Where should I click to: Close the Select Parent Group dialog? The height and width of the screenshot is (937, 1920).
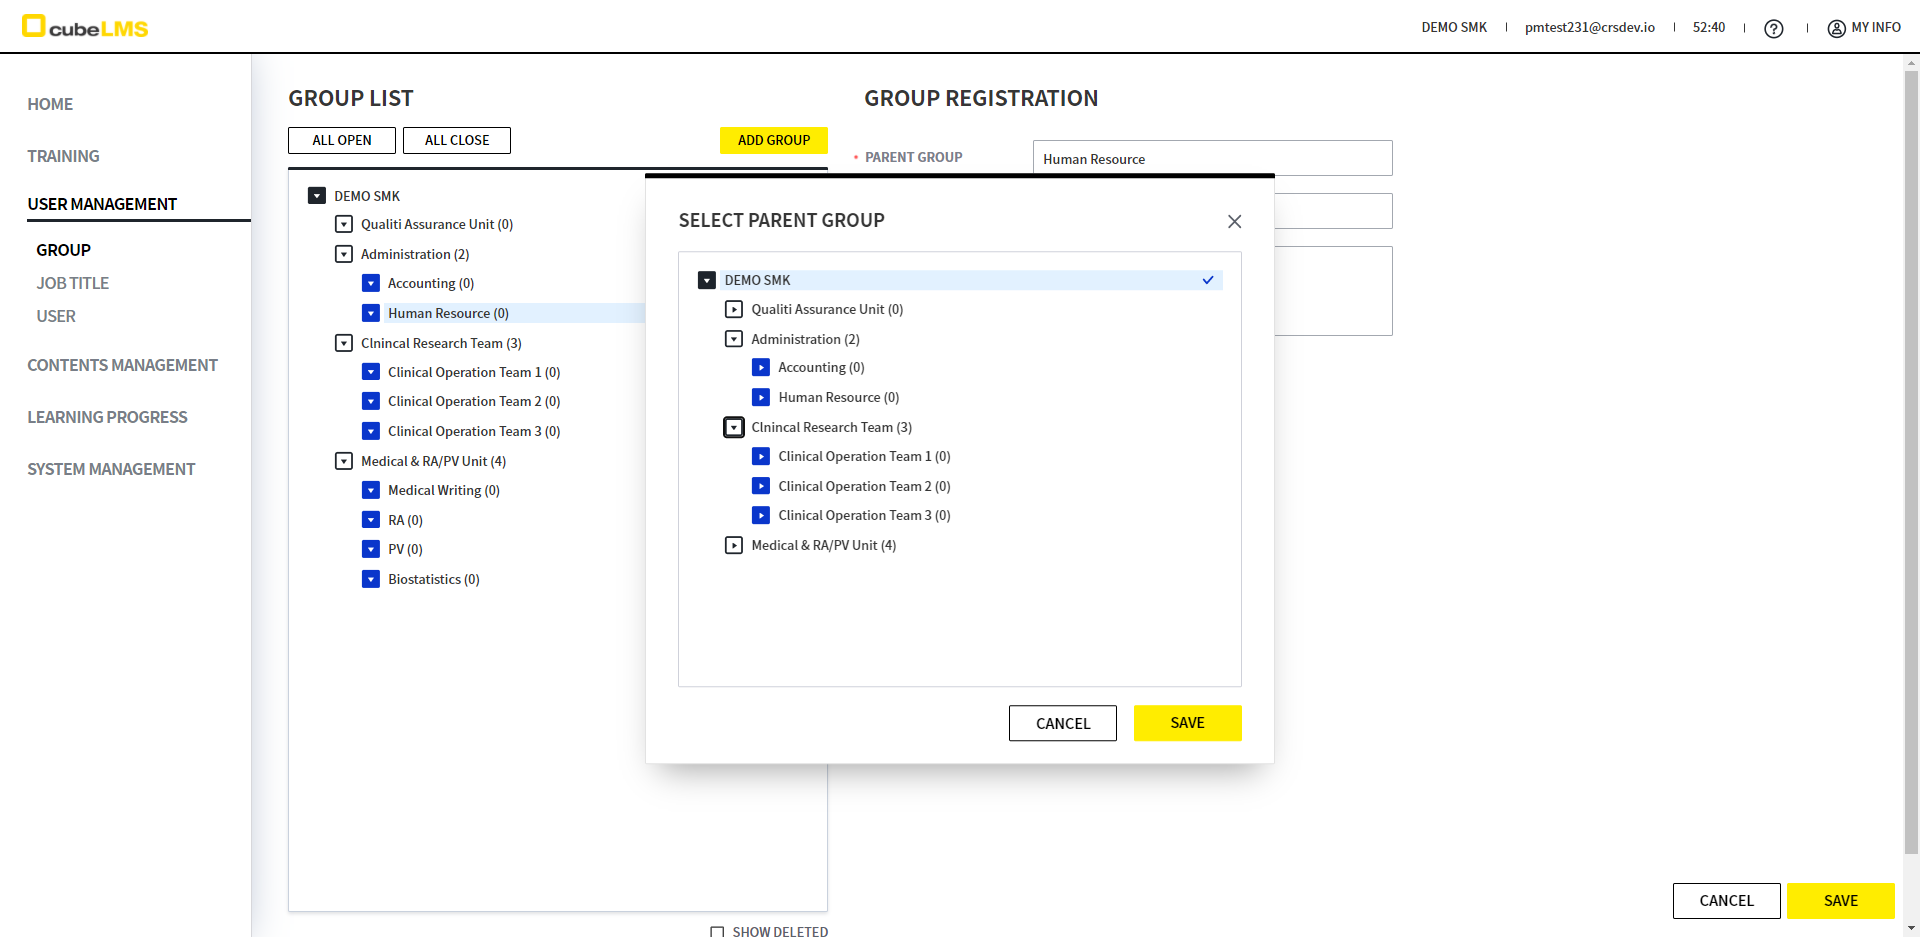pos(1234,221)
